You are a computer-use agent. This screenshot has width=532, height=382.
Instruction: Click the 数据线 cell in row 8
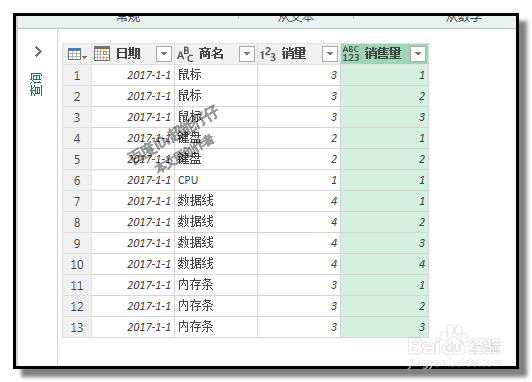(216, 223)
